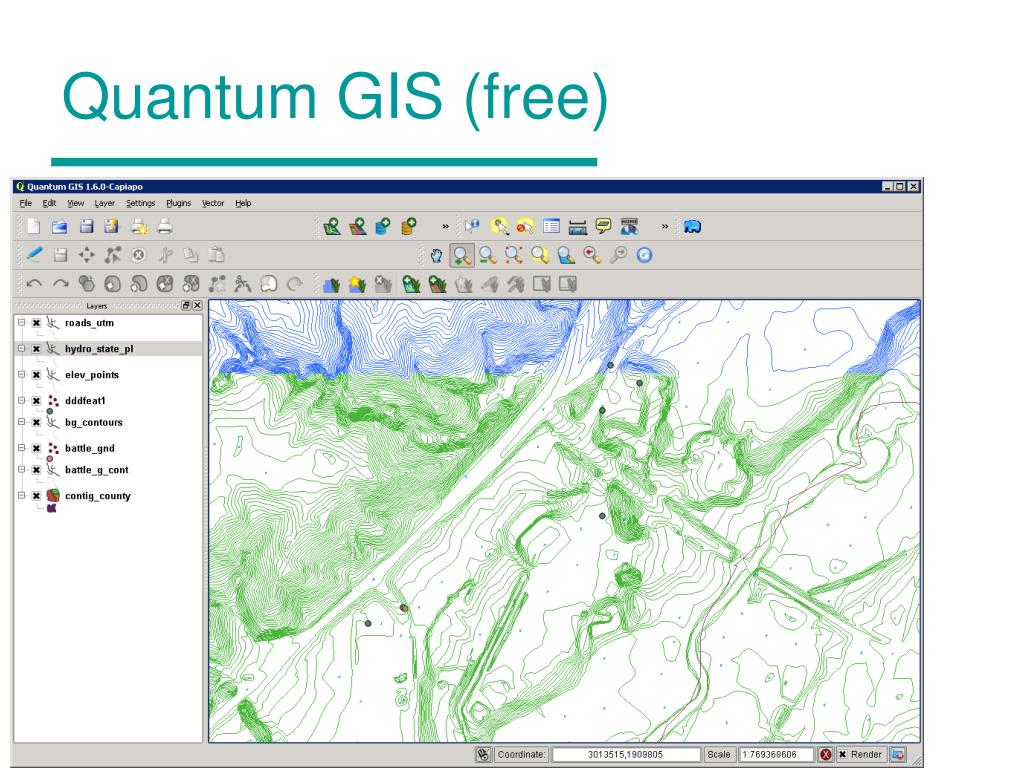This screenshot has width=1024, height=768.
Task: Select the hydro_state_pl layer name
Action: coord(99,349)
